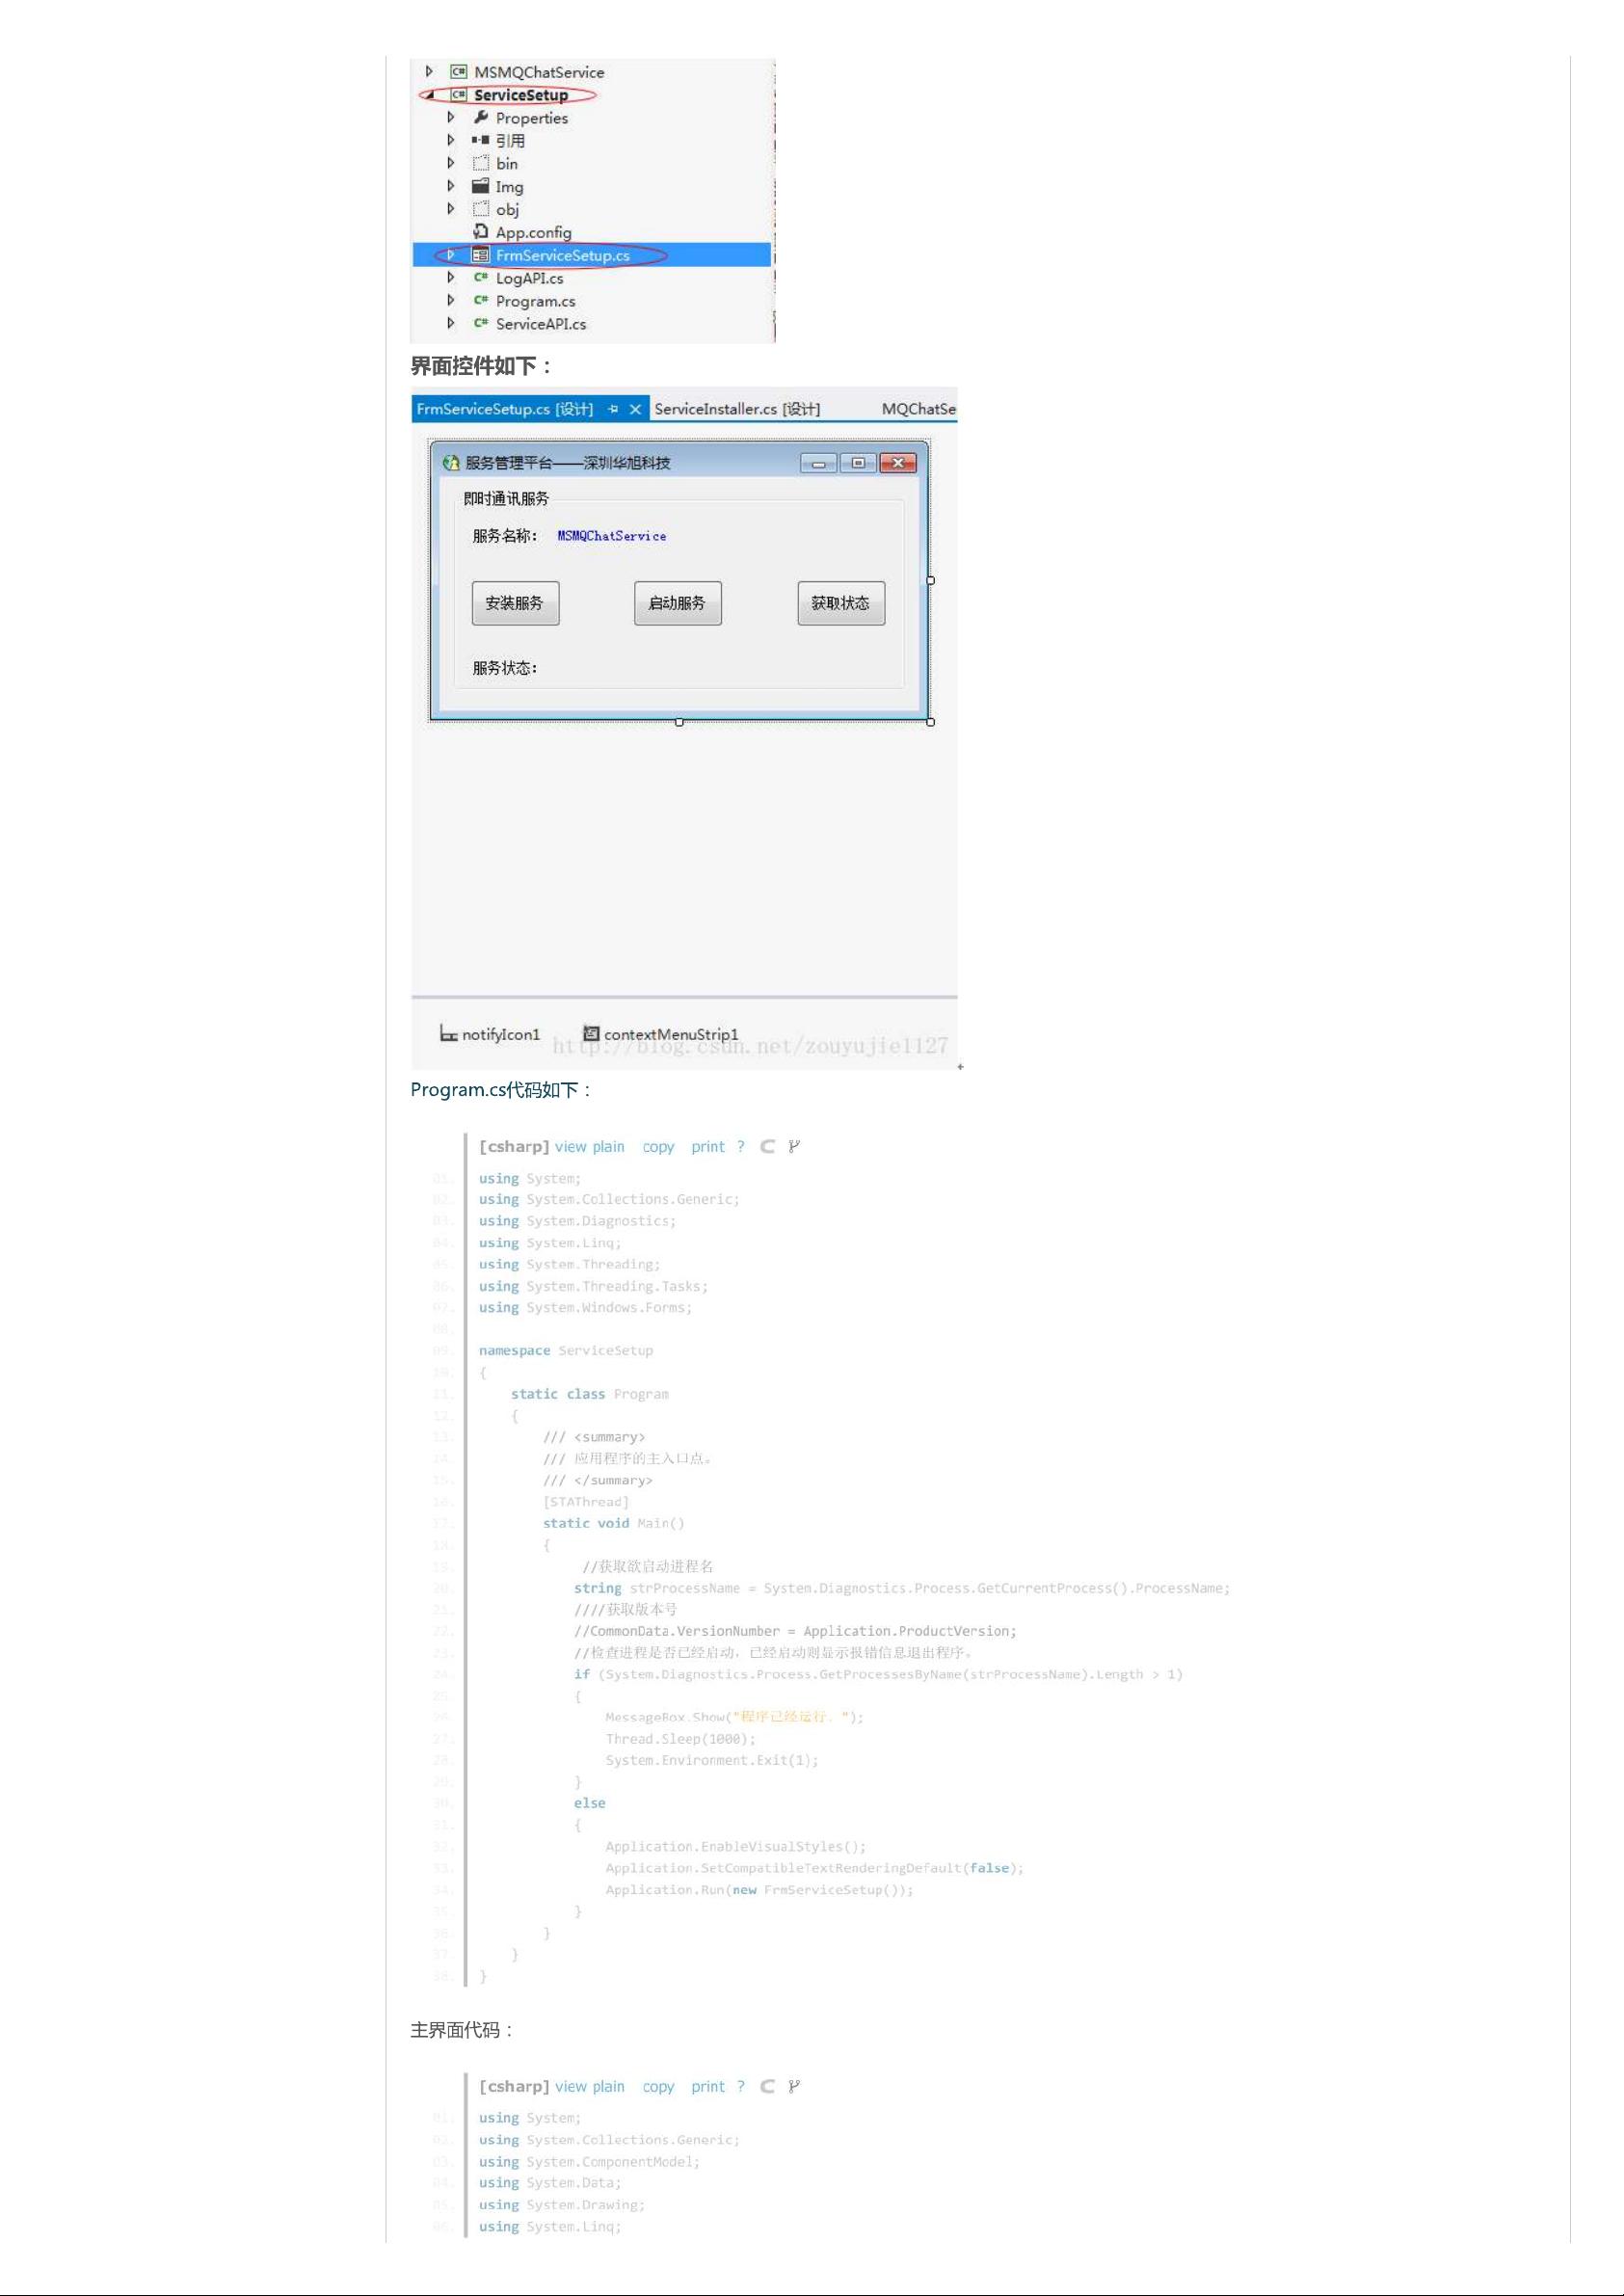Click the 安装服务 button

click(515, 603)
